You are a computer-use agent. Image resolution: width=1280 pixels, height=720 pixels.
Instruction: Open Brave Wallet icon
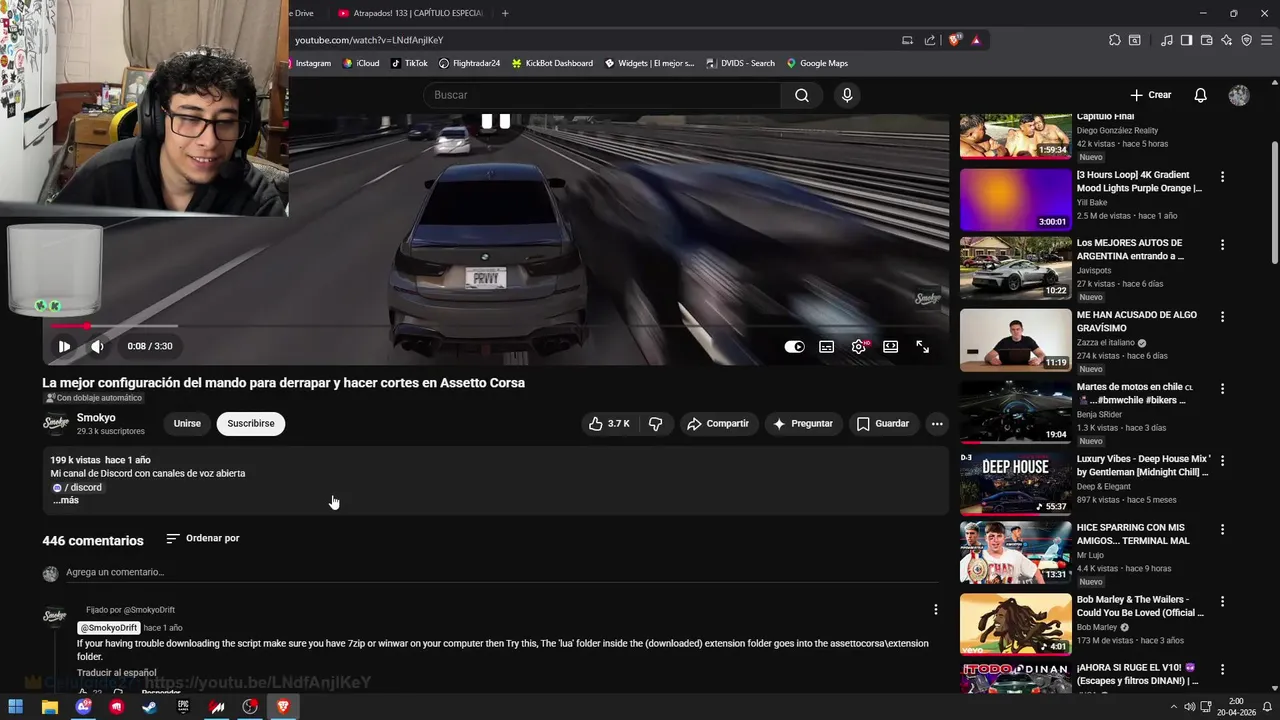tap(1206, 40)
